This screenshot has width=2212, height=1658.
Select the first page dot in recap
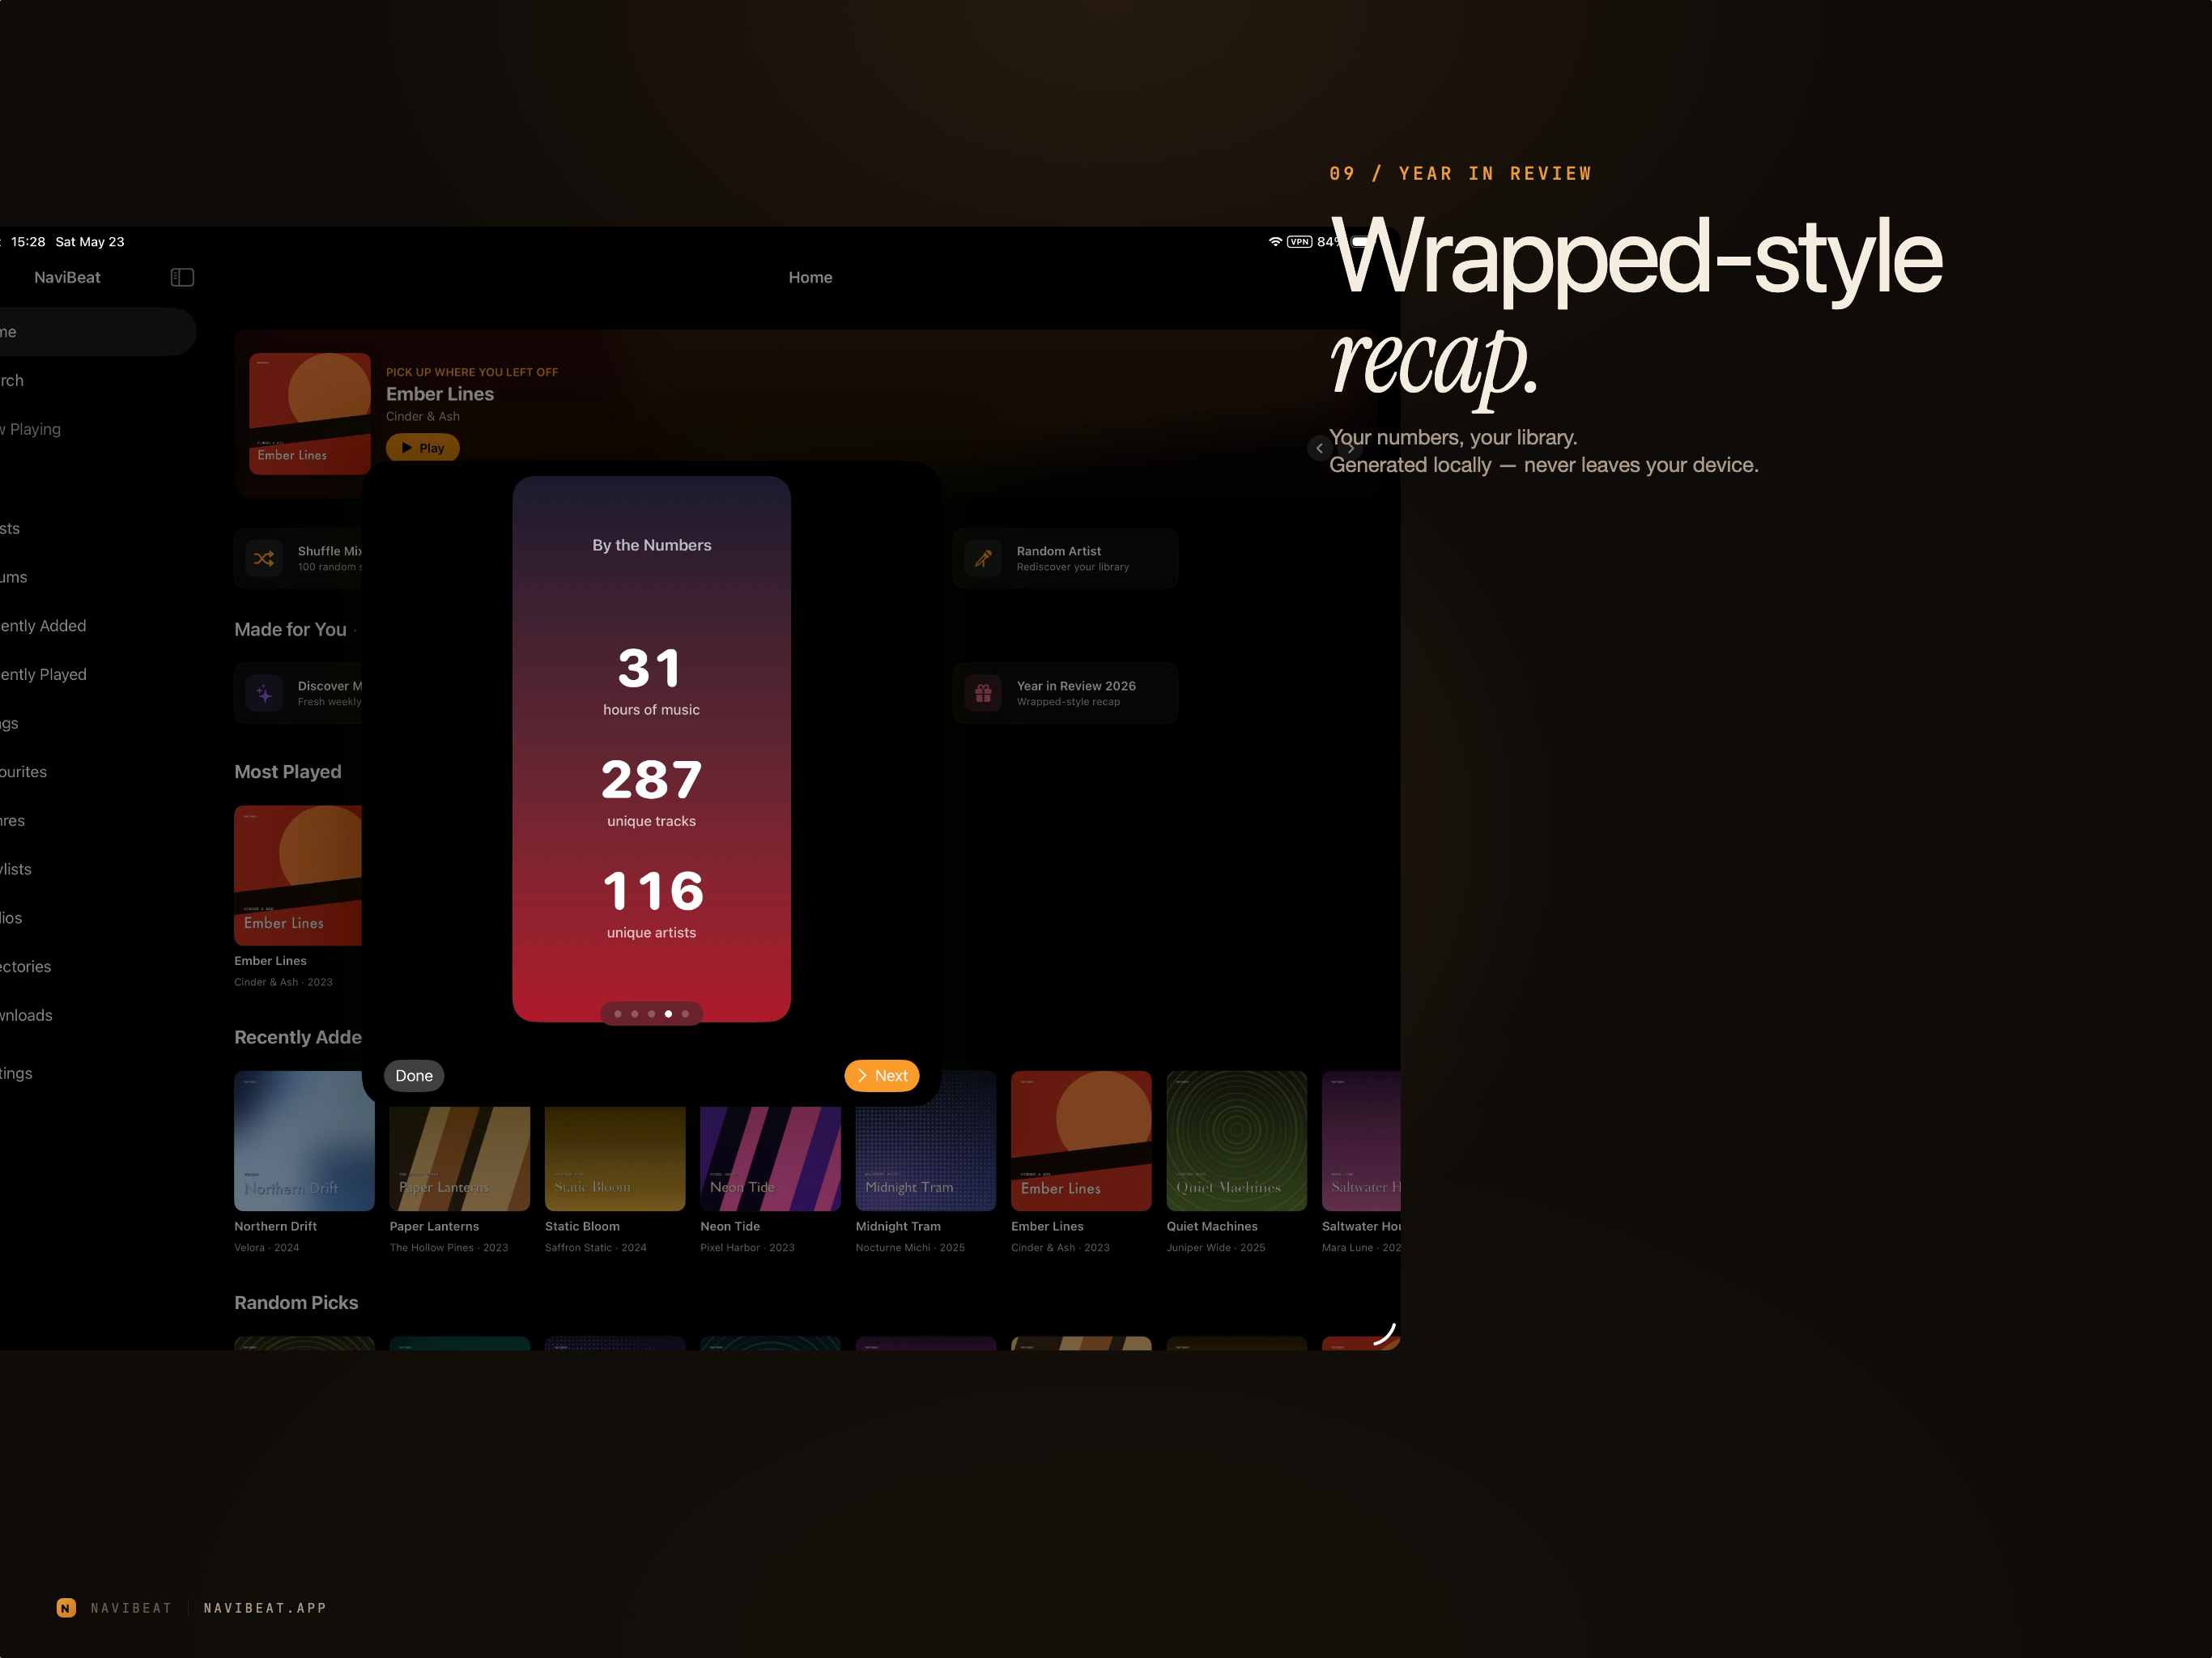(x=618, y=1014)
